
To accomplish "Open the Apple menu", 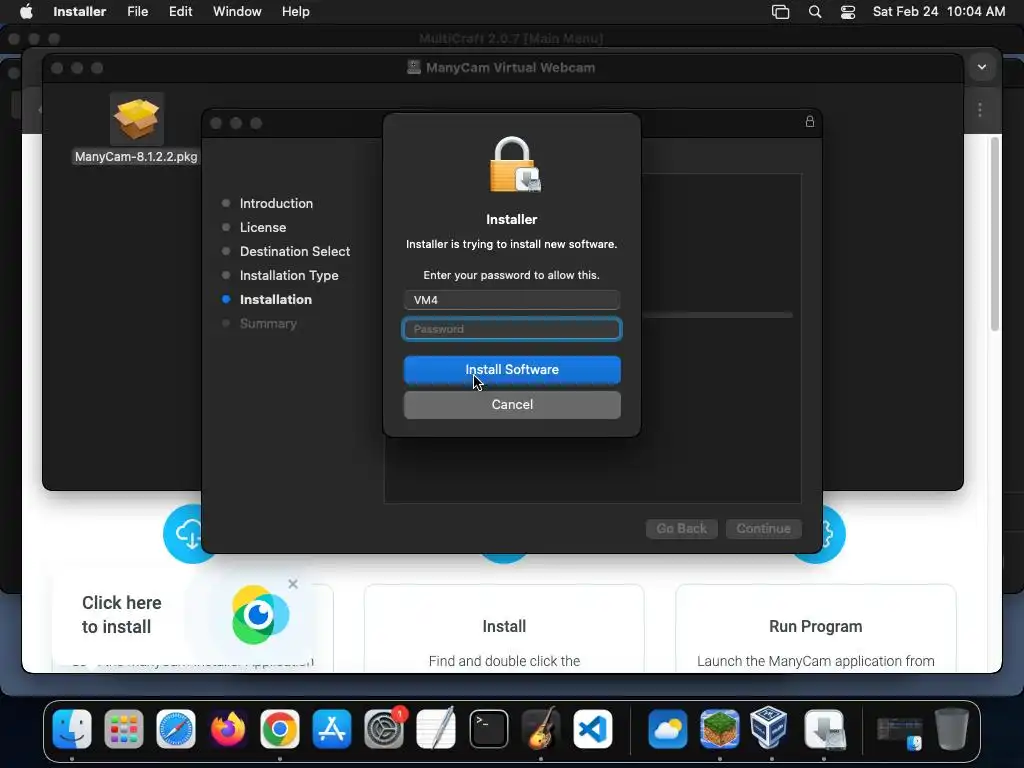I will point(26,11).
